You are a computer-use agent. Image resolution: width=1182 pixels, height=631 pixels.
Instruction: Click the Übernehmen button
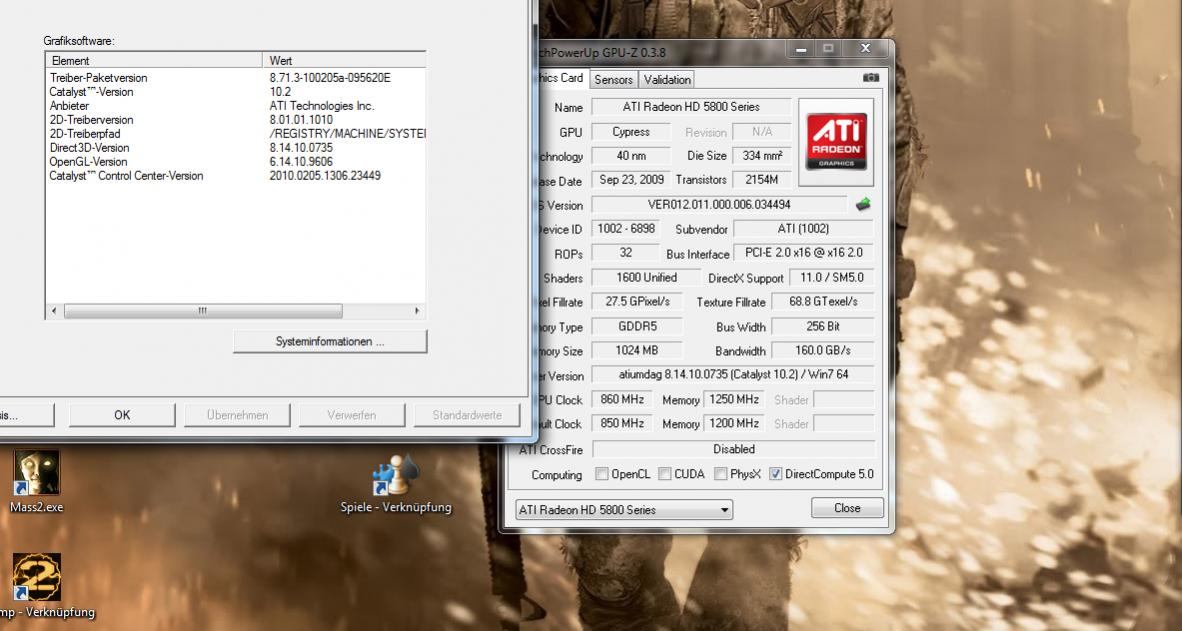pos(237,415)
